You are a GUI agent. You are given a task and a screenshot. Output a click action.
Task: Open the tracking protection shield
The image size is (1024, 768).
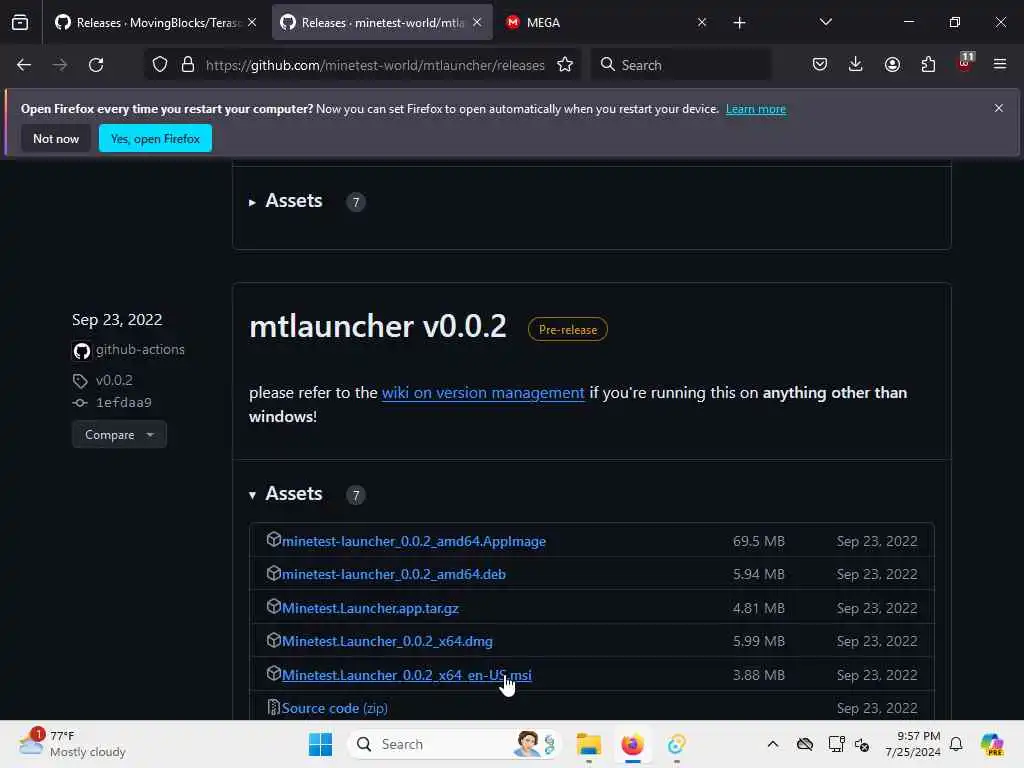[160, 65]
